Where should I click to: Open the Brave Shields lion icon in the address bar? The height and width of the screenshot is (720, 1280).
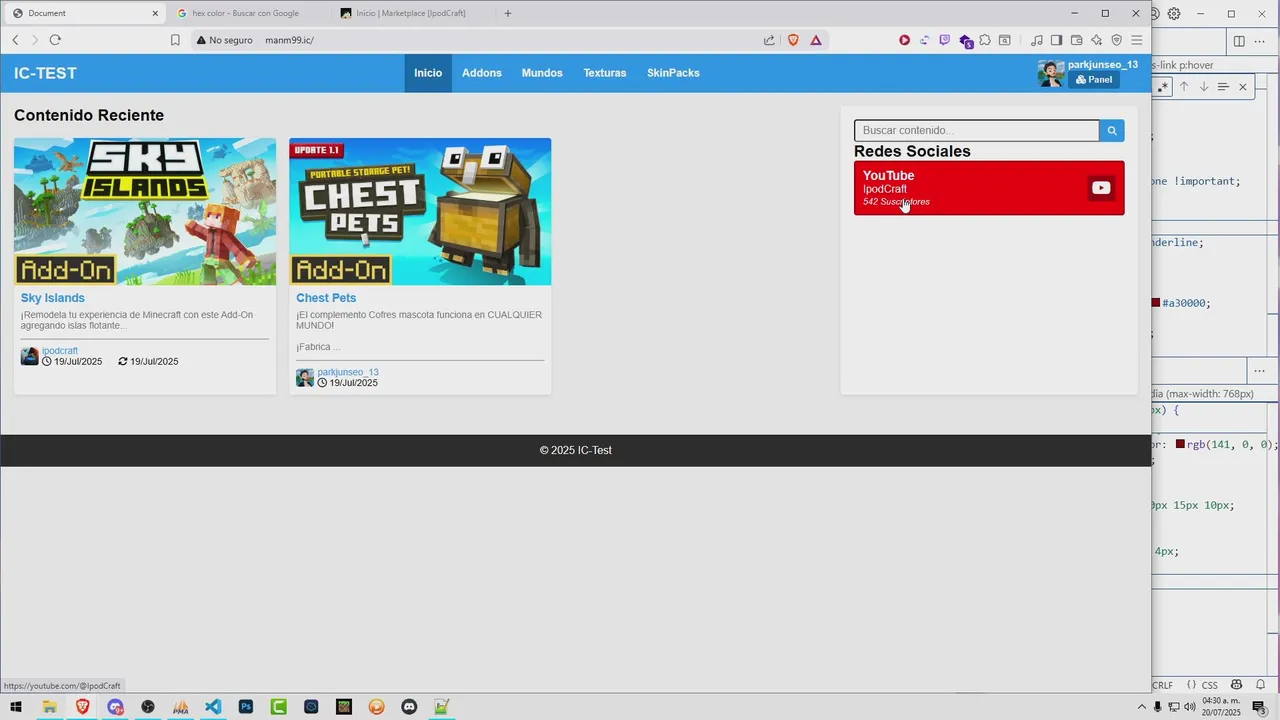[793, 40]
